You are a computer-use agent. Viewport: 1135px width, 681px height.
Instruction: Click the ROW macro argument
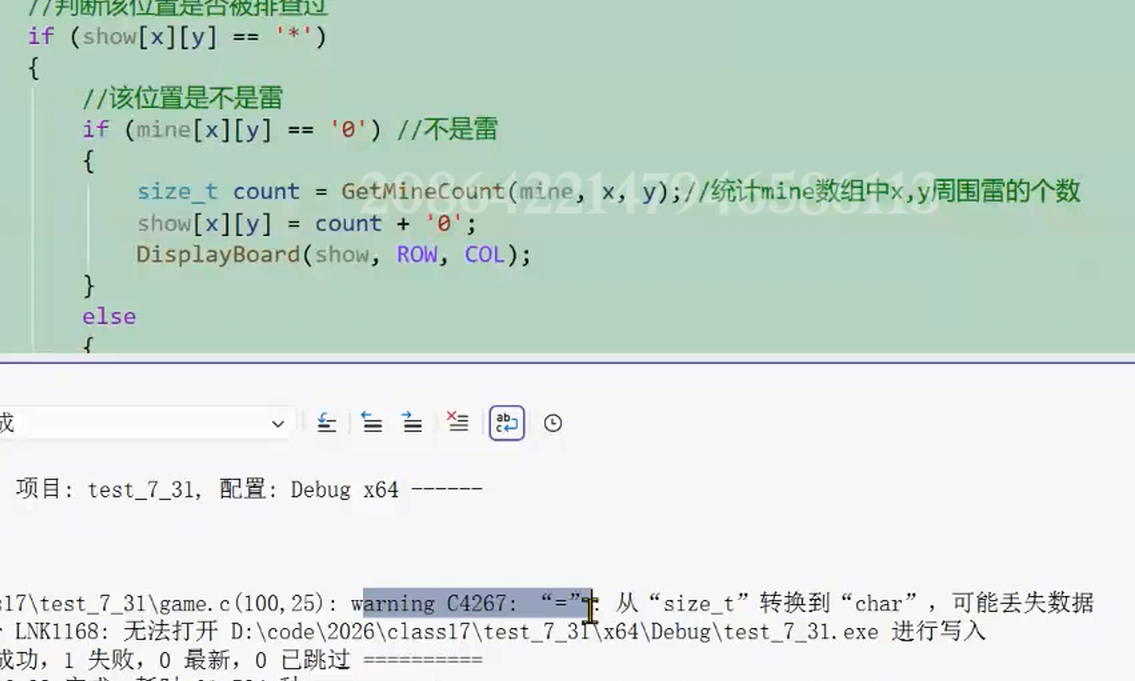(417, 255)
